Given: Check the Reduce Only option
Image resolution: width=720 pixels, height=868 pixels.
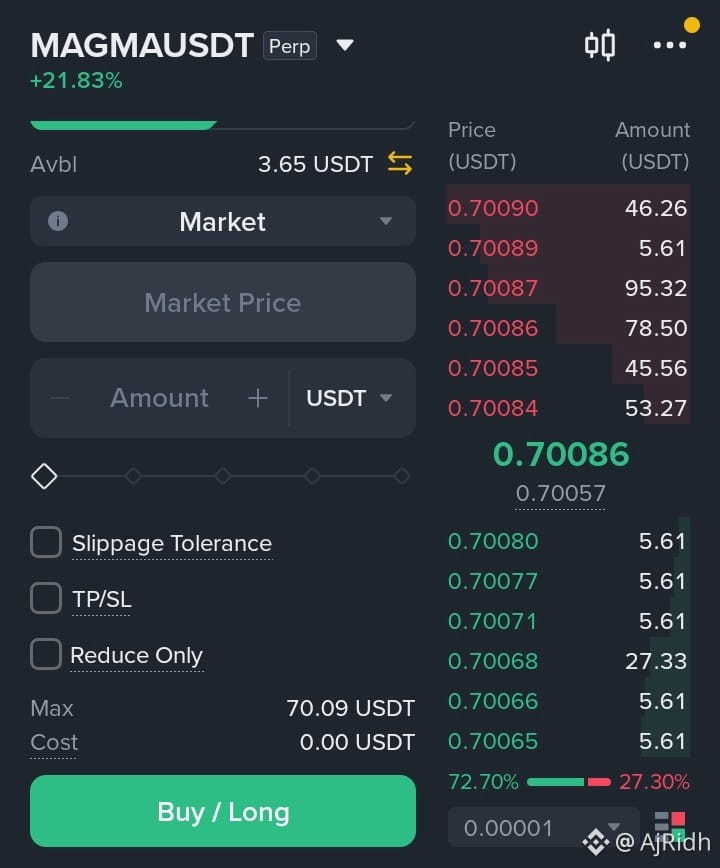Looking at the screenshot, I should 46,654.
